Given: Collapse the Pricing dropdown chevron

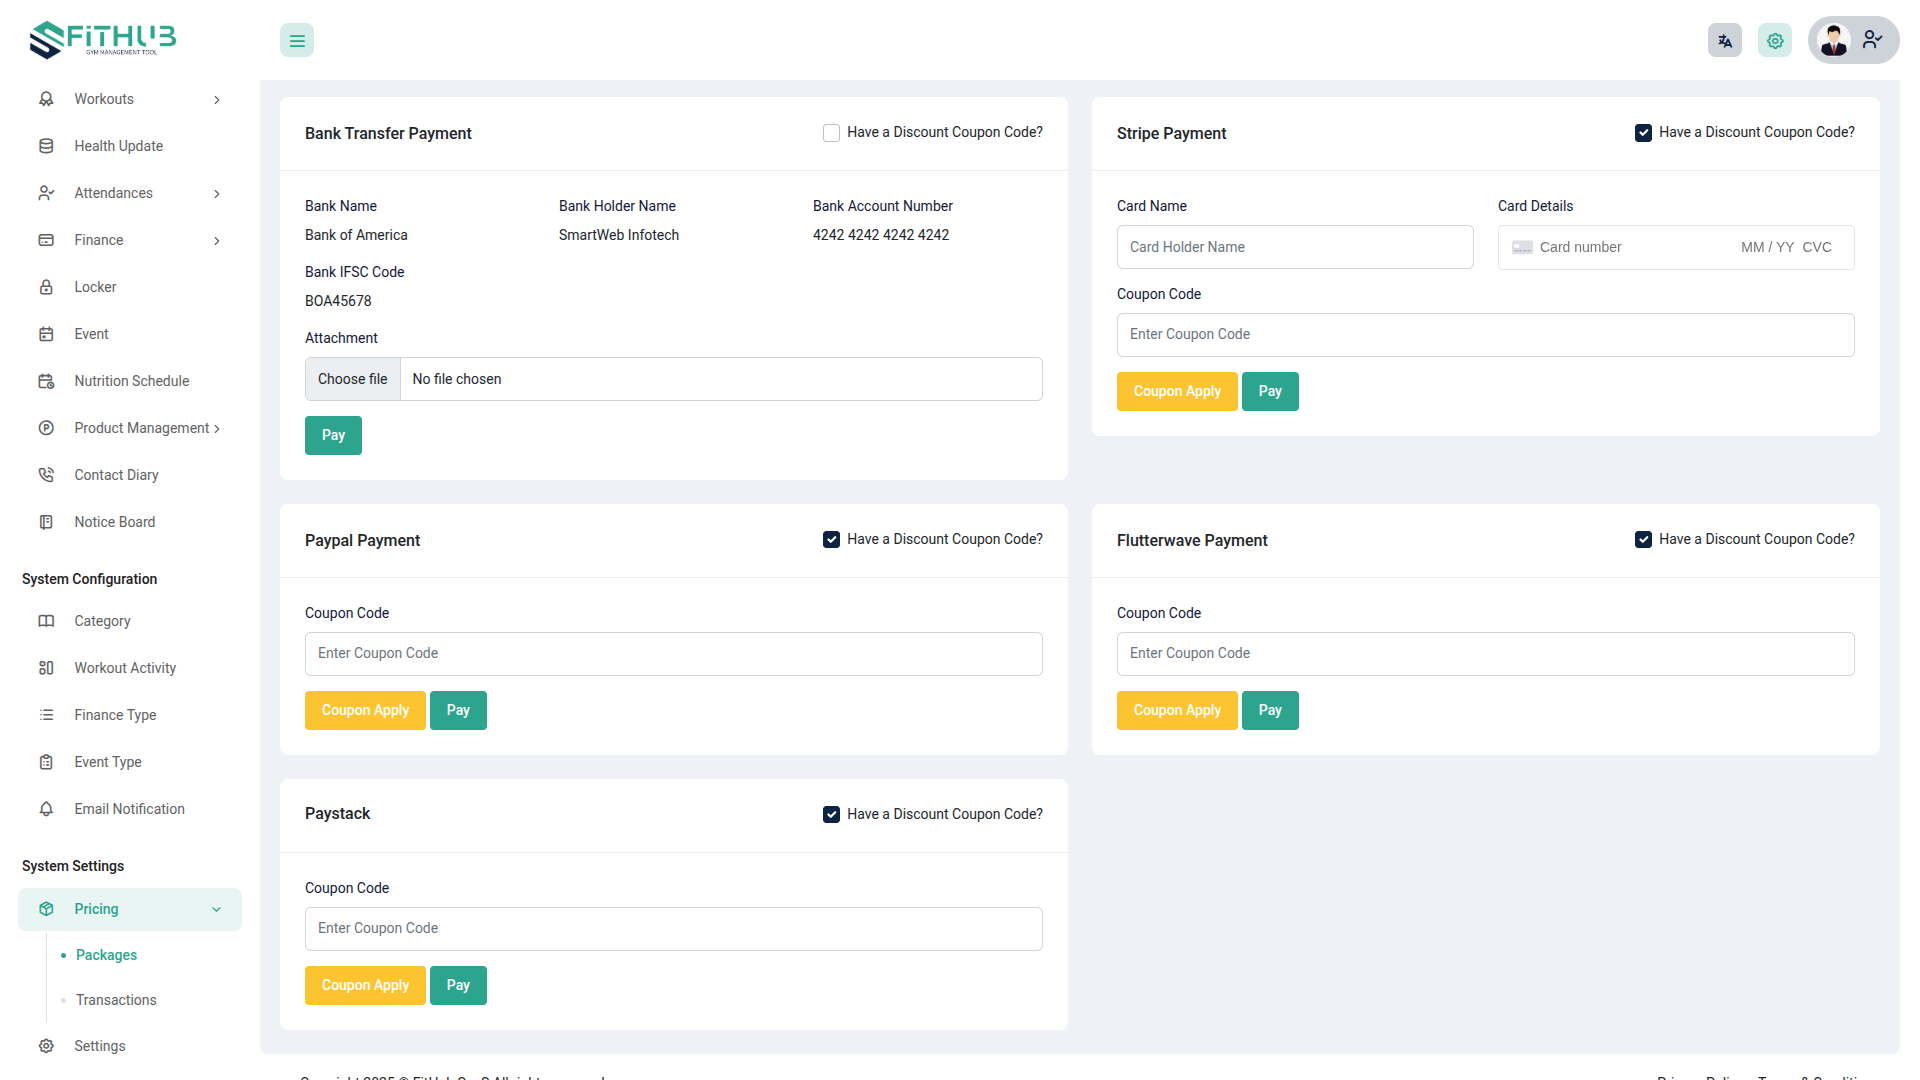Looking at the screenshot, I should click(217, 910).
